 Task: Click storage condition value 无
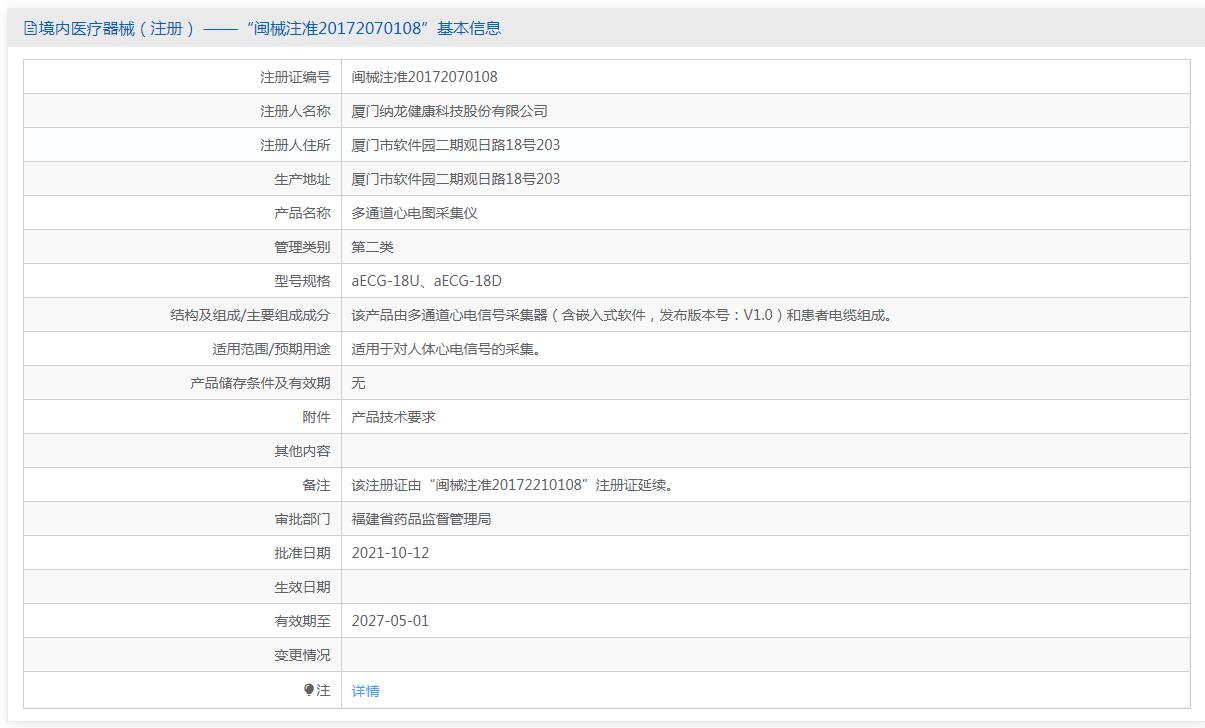tap(359, 383)
